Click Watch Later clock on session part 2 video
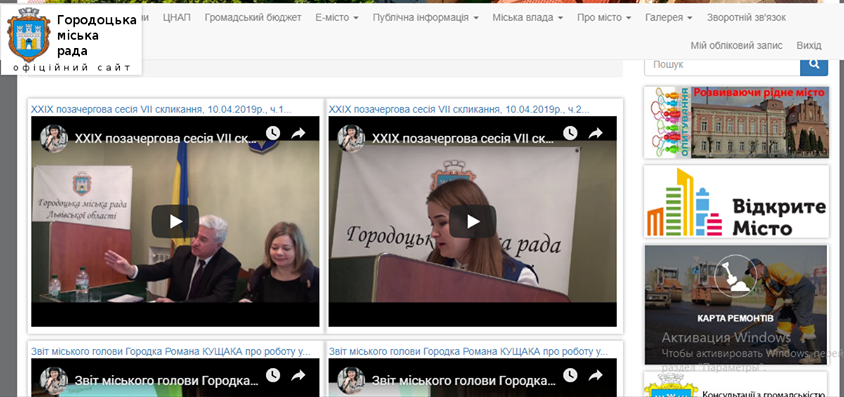Image resolution: width=844 pixels, height=397 pixels. pyautogui.click(x=571, y=133)
